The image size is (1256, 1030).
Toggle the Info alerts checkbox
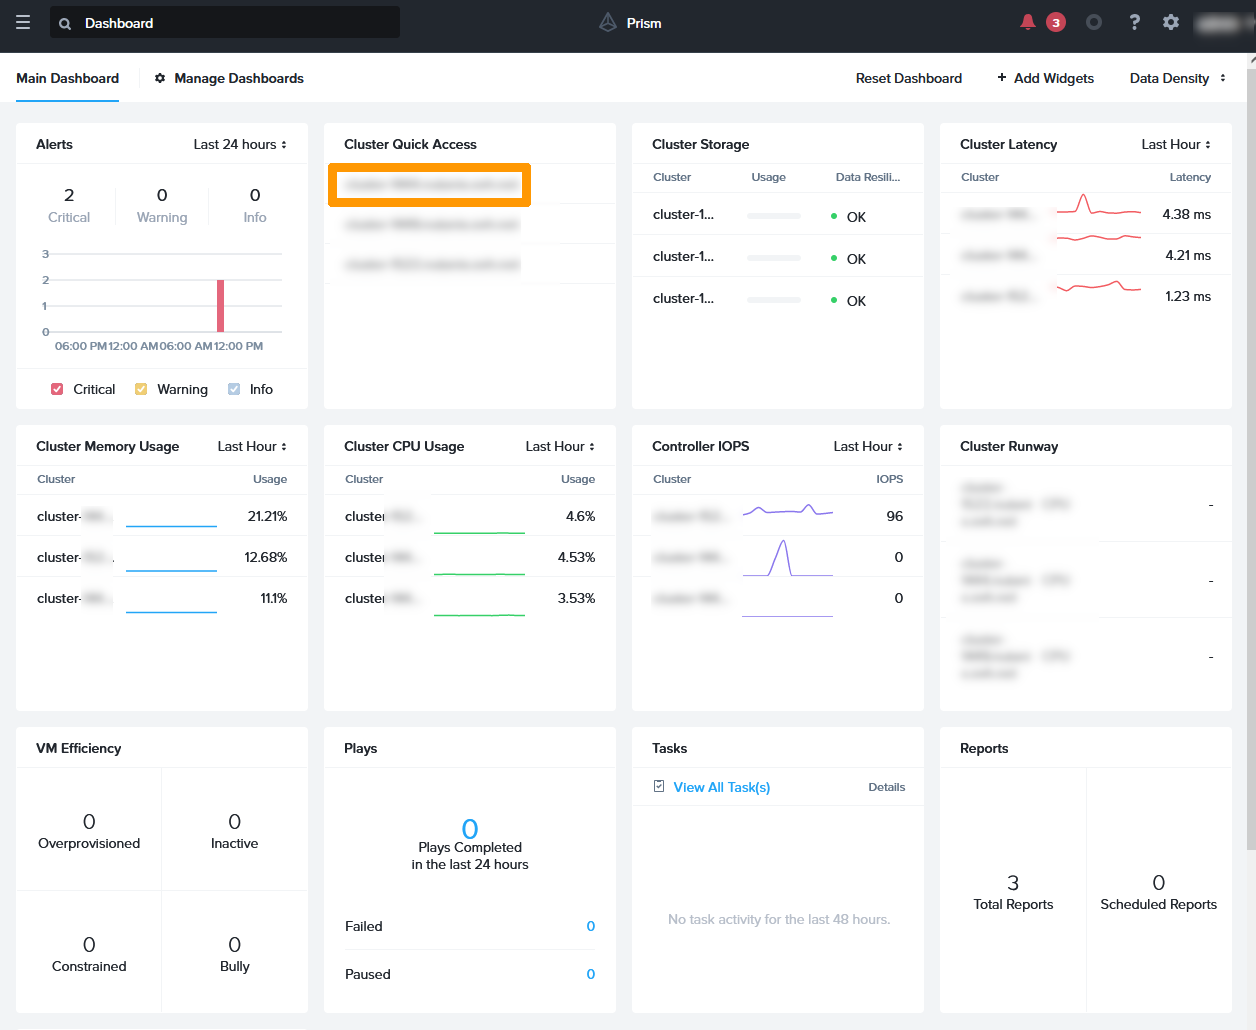pyautogui.click(x=234, y=389)
